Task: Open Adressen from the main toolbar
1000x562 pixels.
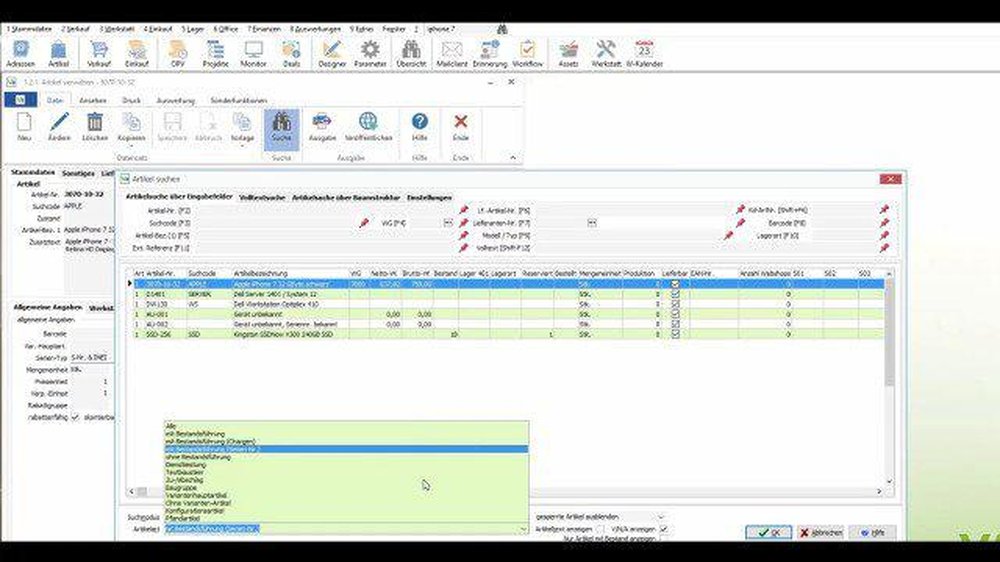Action: click(x=20, y=54)
